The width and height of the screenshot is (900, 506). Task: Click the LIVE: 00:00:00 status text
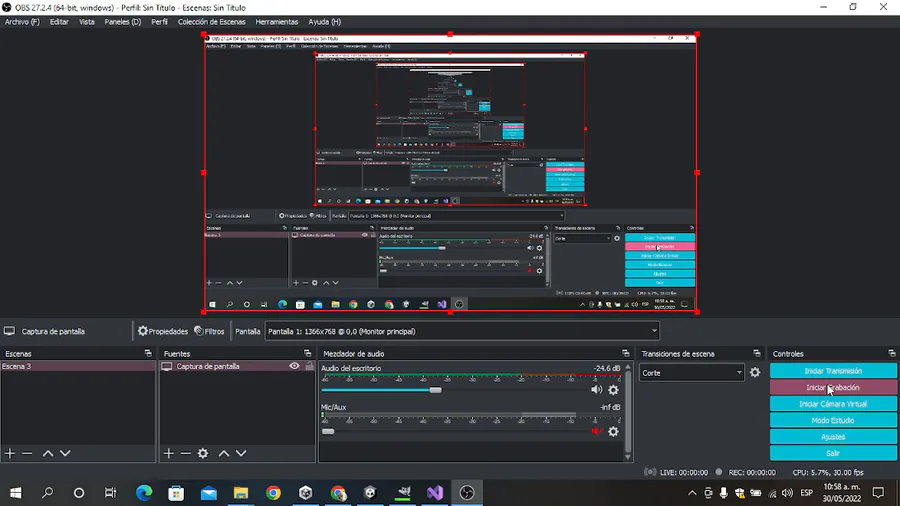(x=684, y=473)
